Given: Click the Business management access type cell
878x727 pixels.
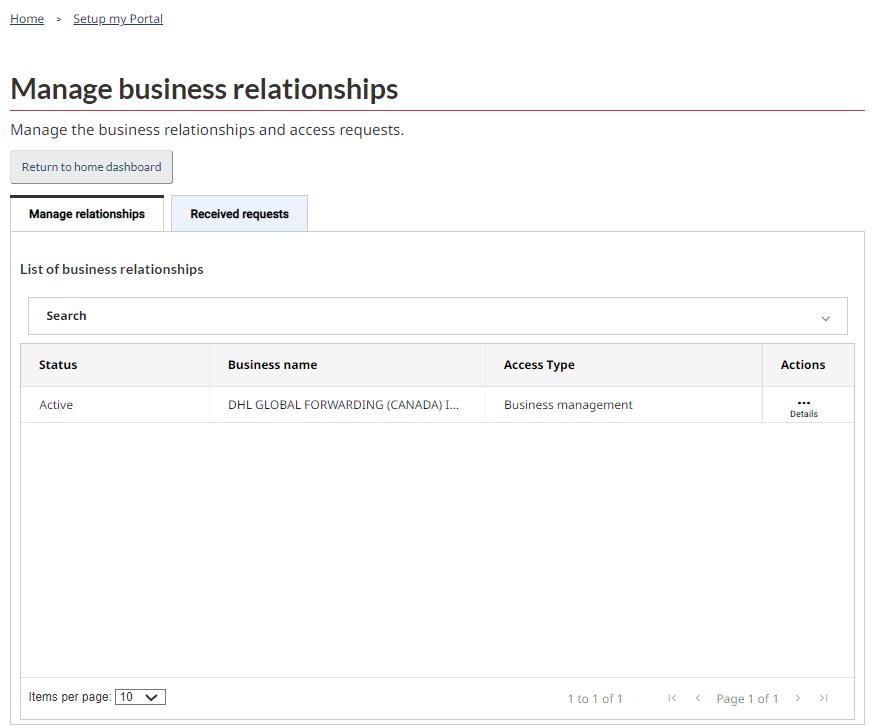Looking at the screenshot, I should point(568,405).
